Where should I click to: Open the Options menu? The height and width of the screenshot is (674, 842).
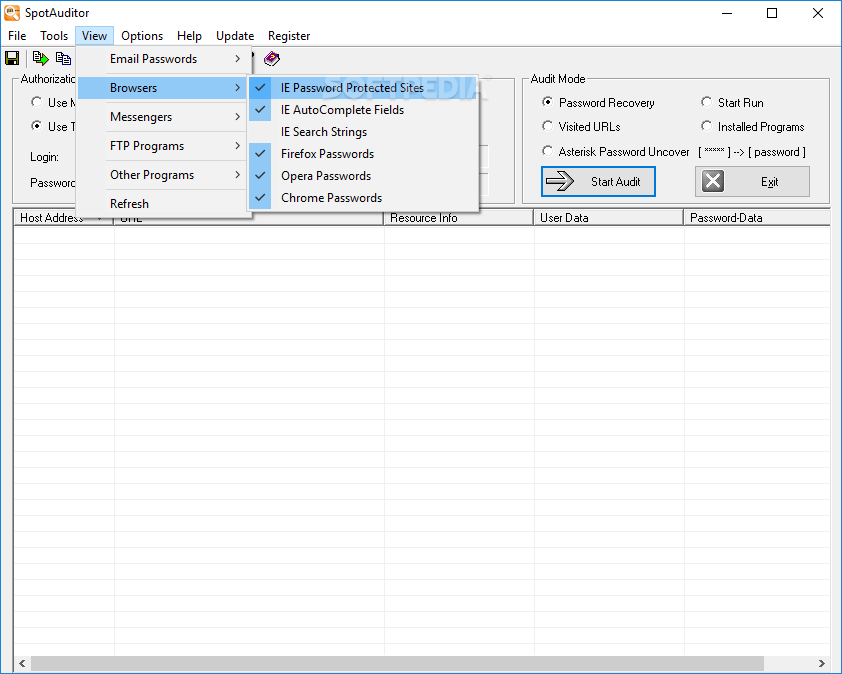[142, 36]
